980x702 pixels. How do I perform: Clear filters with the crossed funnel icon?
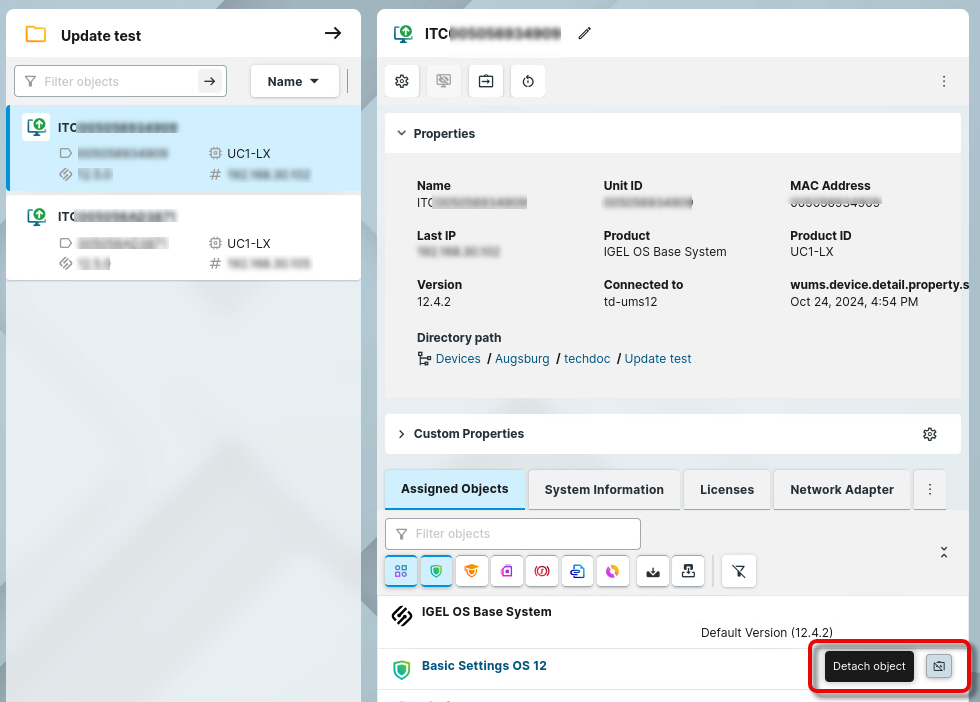coord(739,571)
